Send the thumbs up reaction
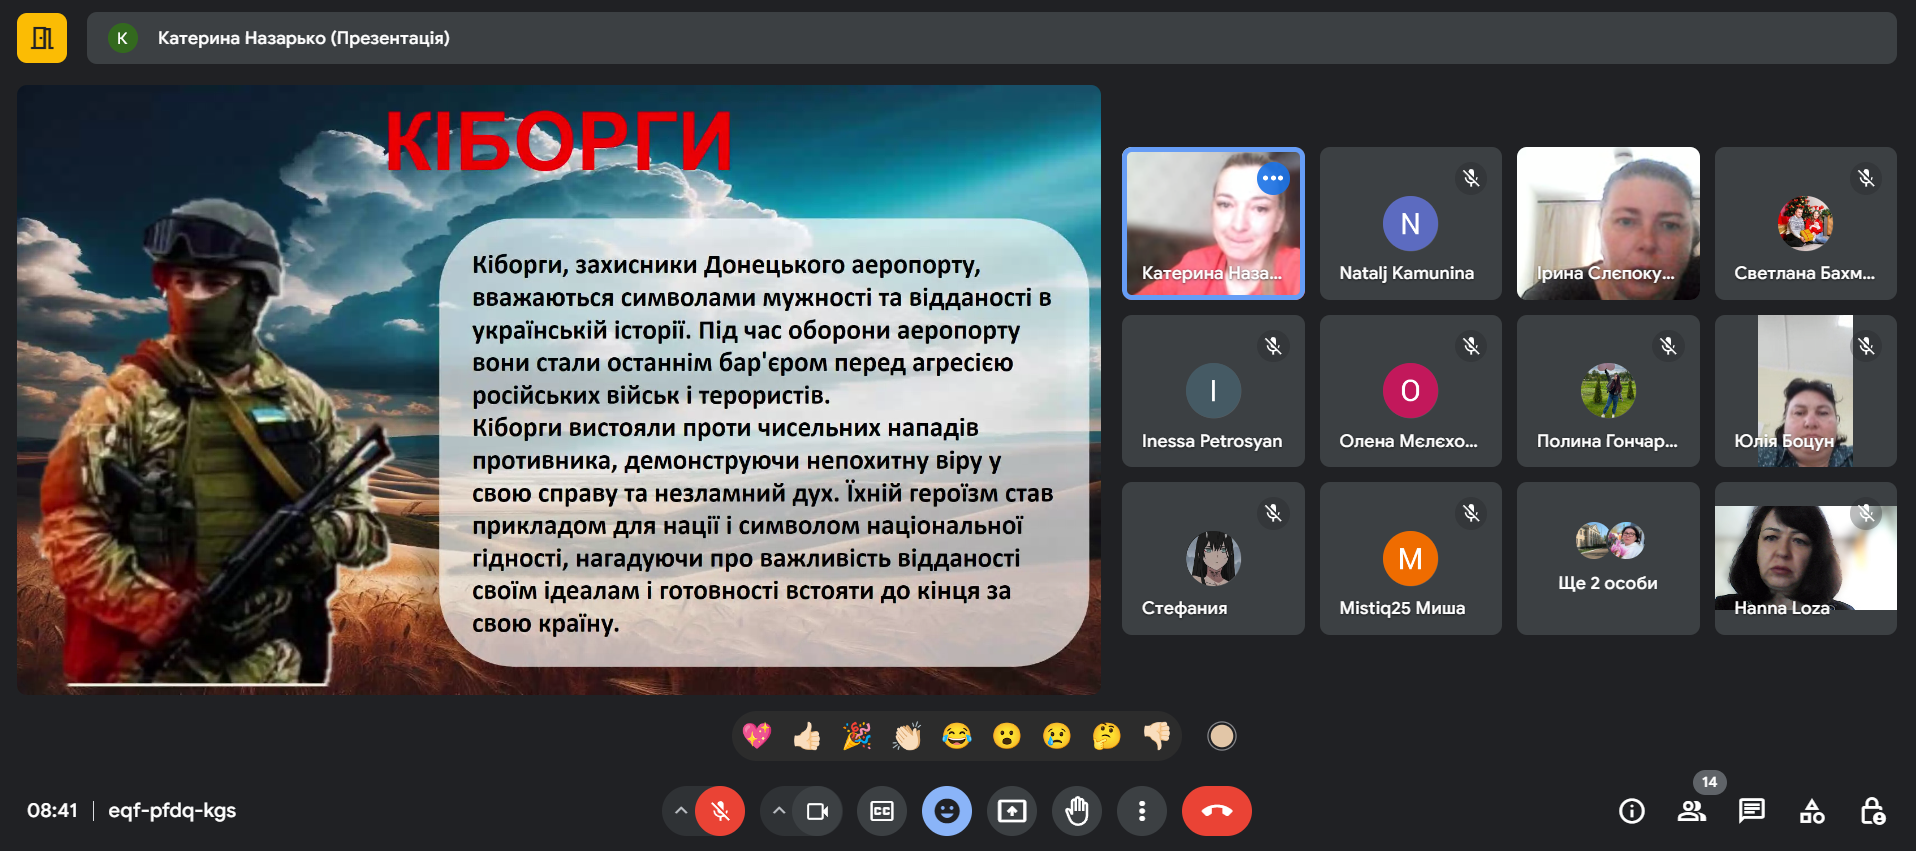The image size is (1916, 851). pos(807,737)
